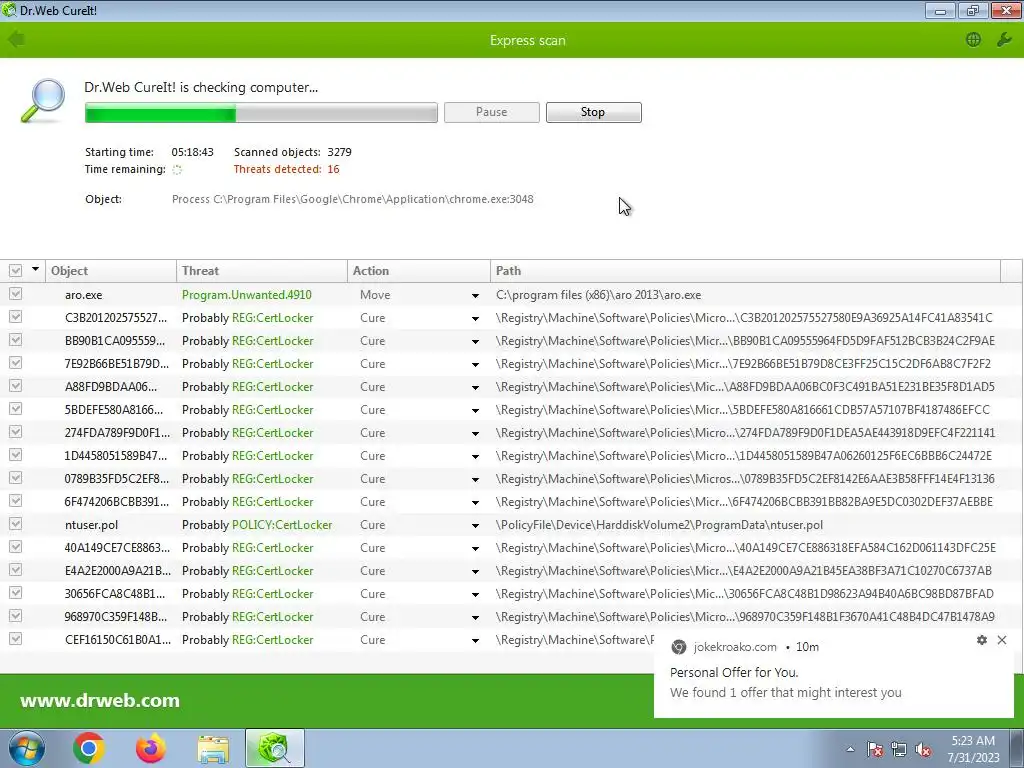Open action dropdown for 968970C359F148B row
Screen dimensions: 1024x768
click(475, 618)
